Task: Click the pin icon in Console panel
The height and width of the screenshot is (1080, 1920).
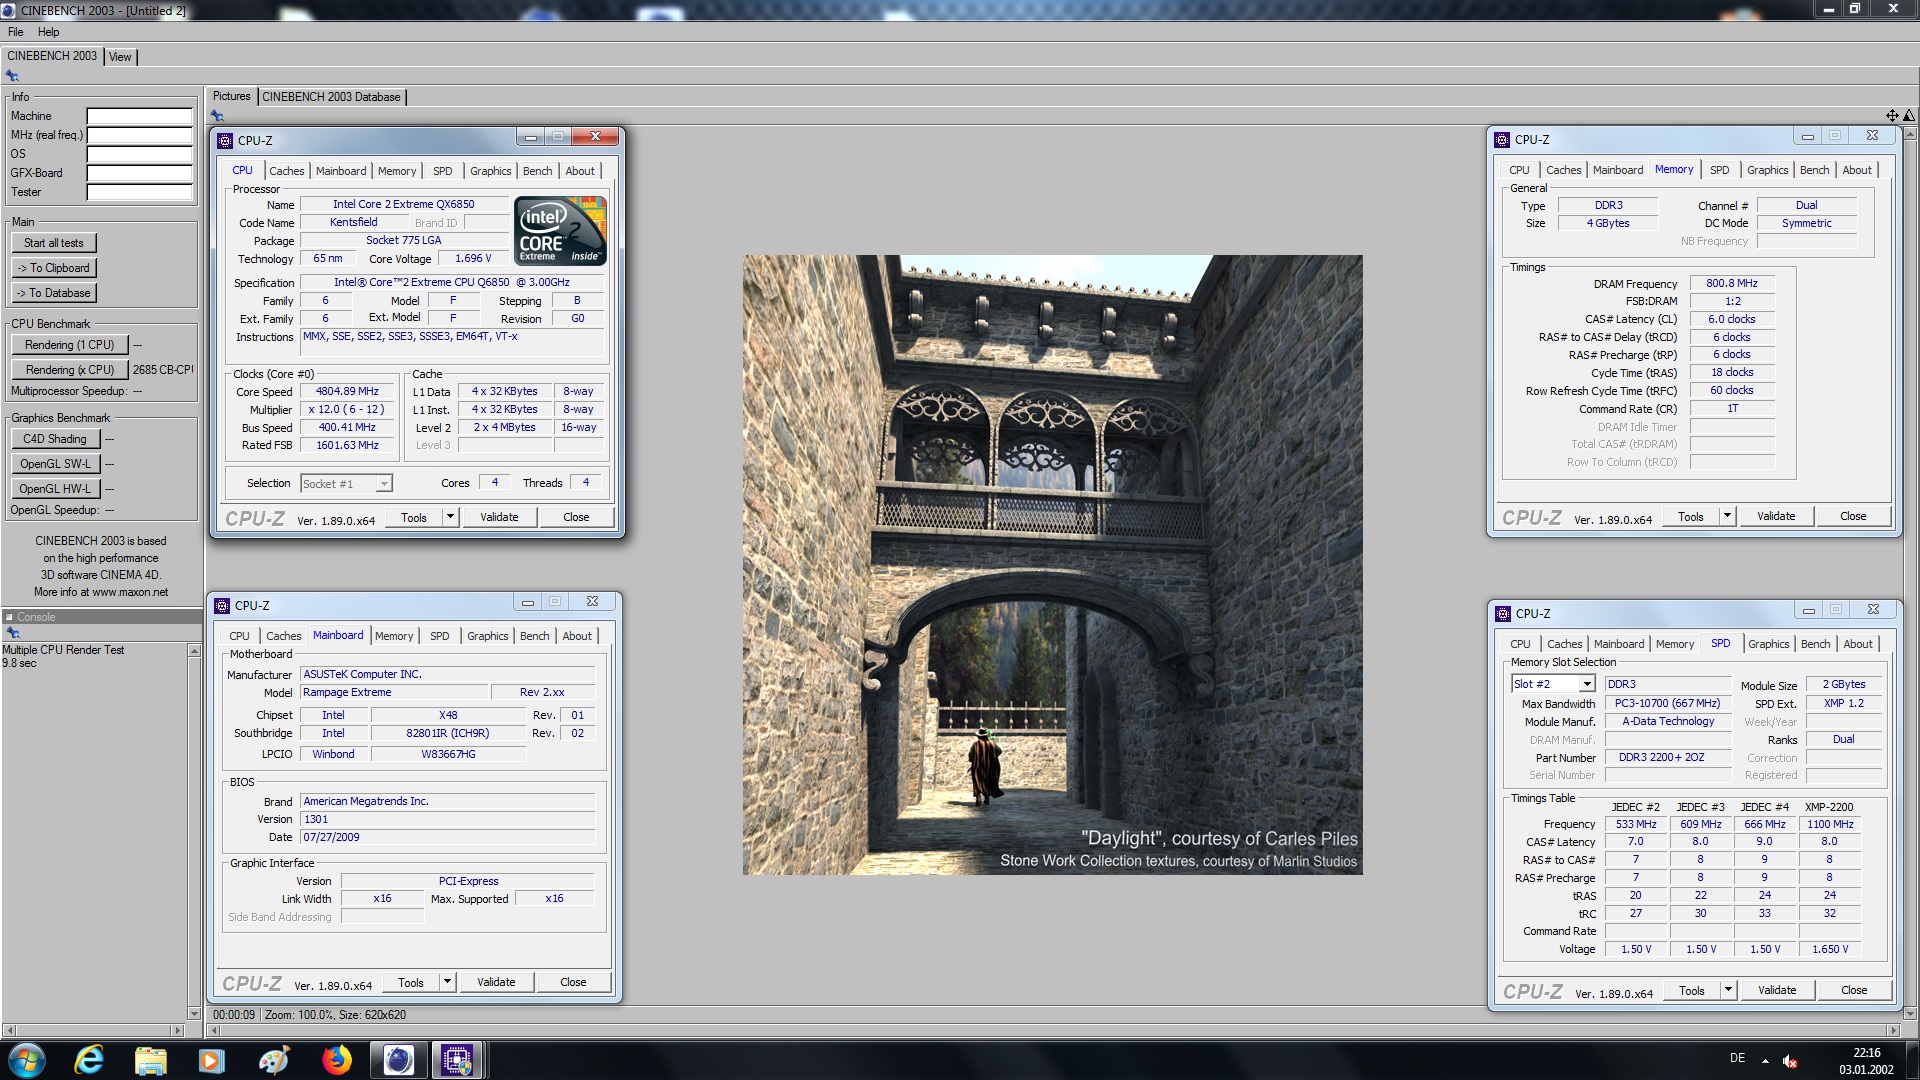Action: click(x=12, y=633)
